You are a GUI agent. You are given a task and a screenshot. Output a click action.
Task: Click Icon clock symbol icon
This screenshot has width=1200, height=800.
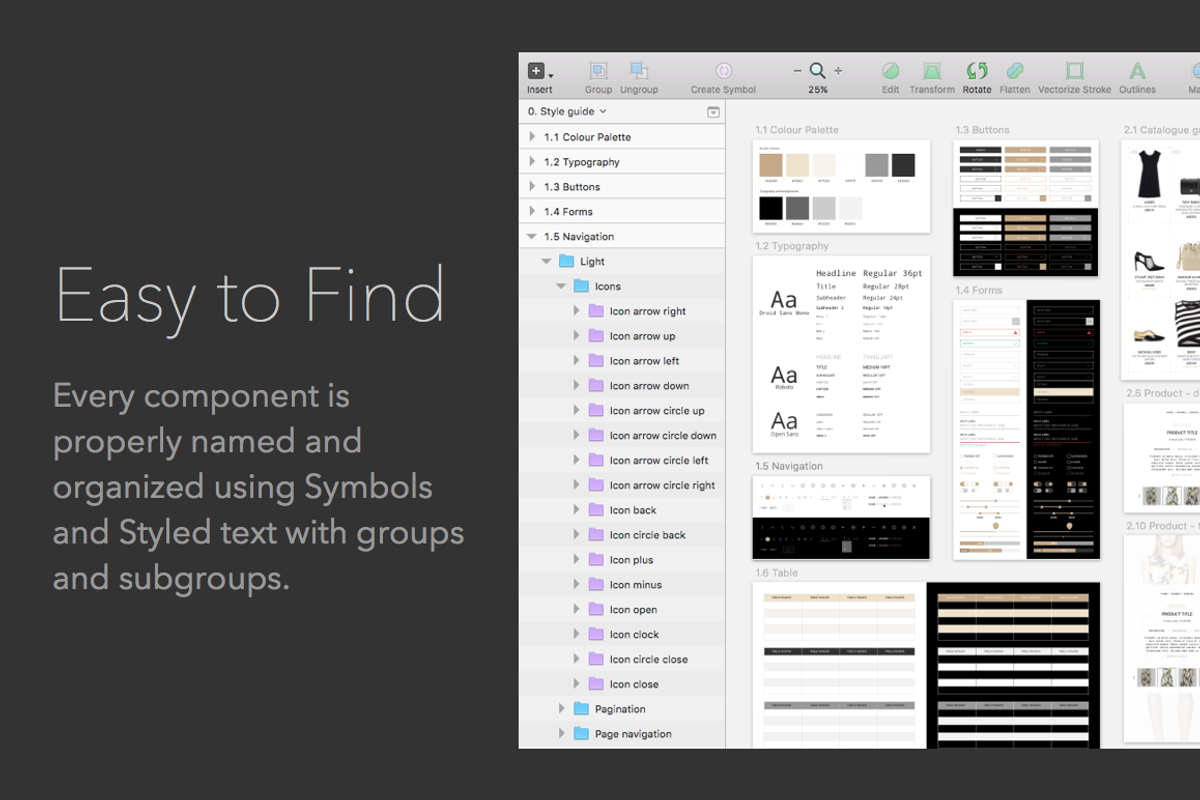[x=597, y=634]
